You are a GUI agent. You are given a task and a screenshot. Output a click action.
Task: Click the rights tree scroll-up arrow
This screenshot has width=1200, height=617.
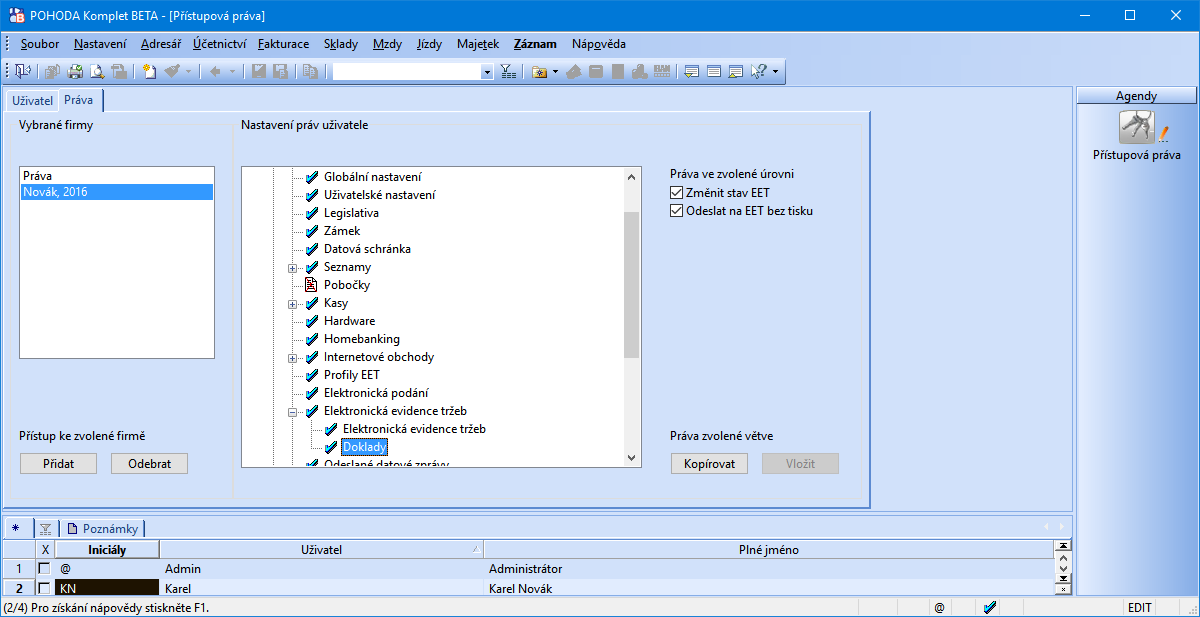[x=631, y=175]
